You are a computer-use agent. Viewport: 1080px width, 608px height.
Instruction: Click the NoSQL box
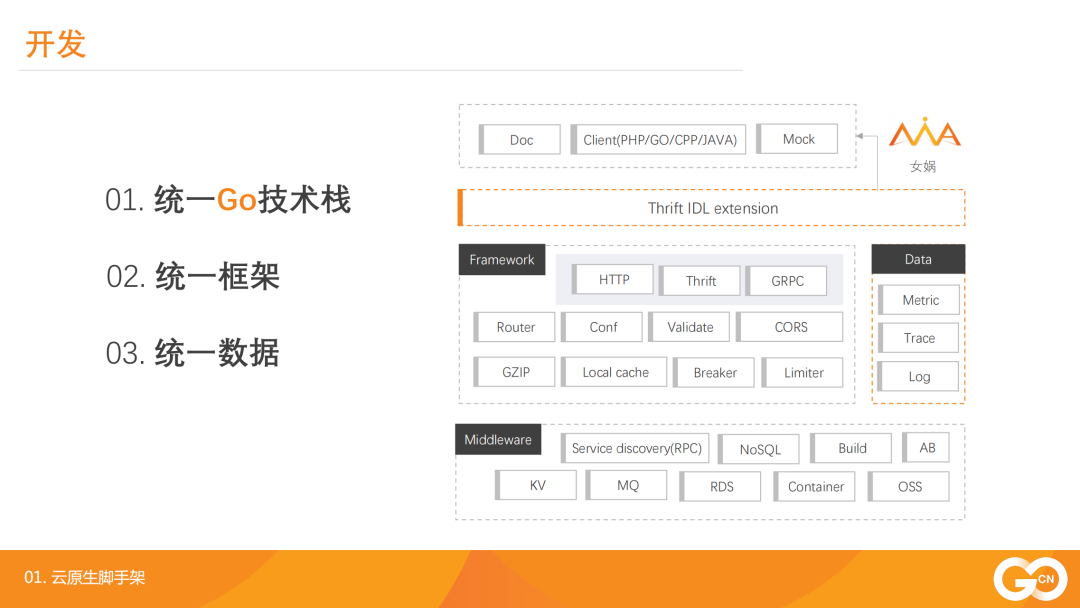[758, 449]
